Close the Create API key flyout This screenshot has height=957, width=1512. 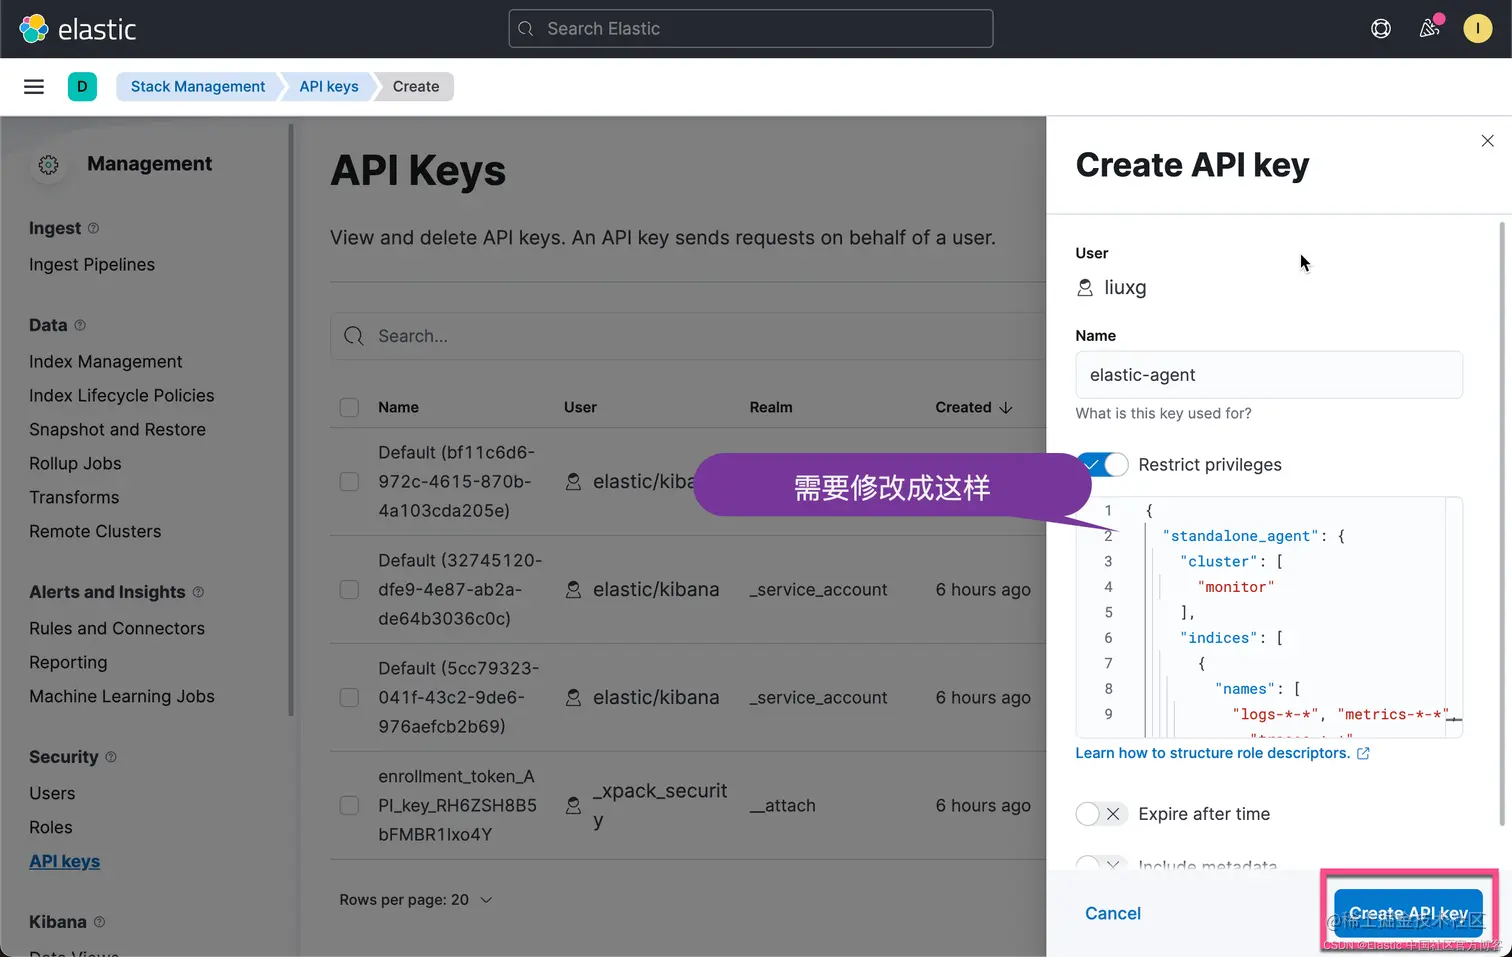click(1488, 141)
